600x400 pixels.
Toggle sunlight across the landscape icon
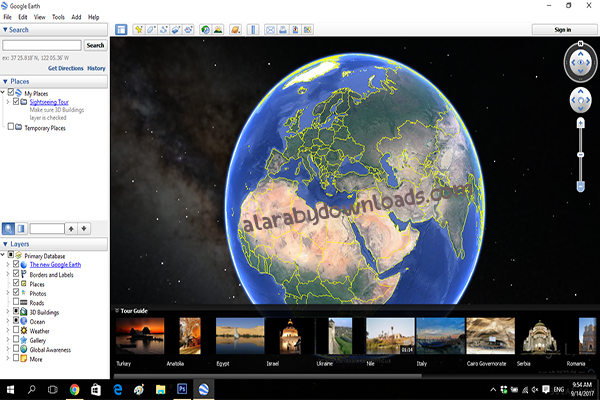click(x=218, y=29)
